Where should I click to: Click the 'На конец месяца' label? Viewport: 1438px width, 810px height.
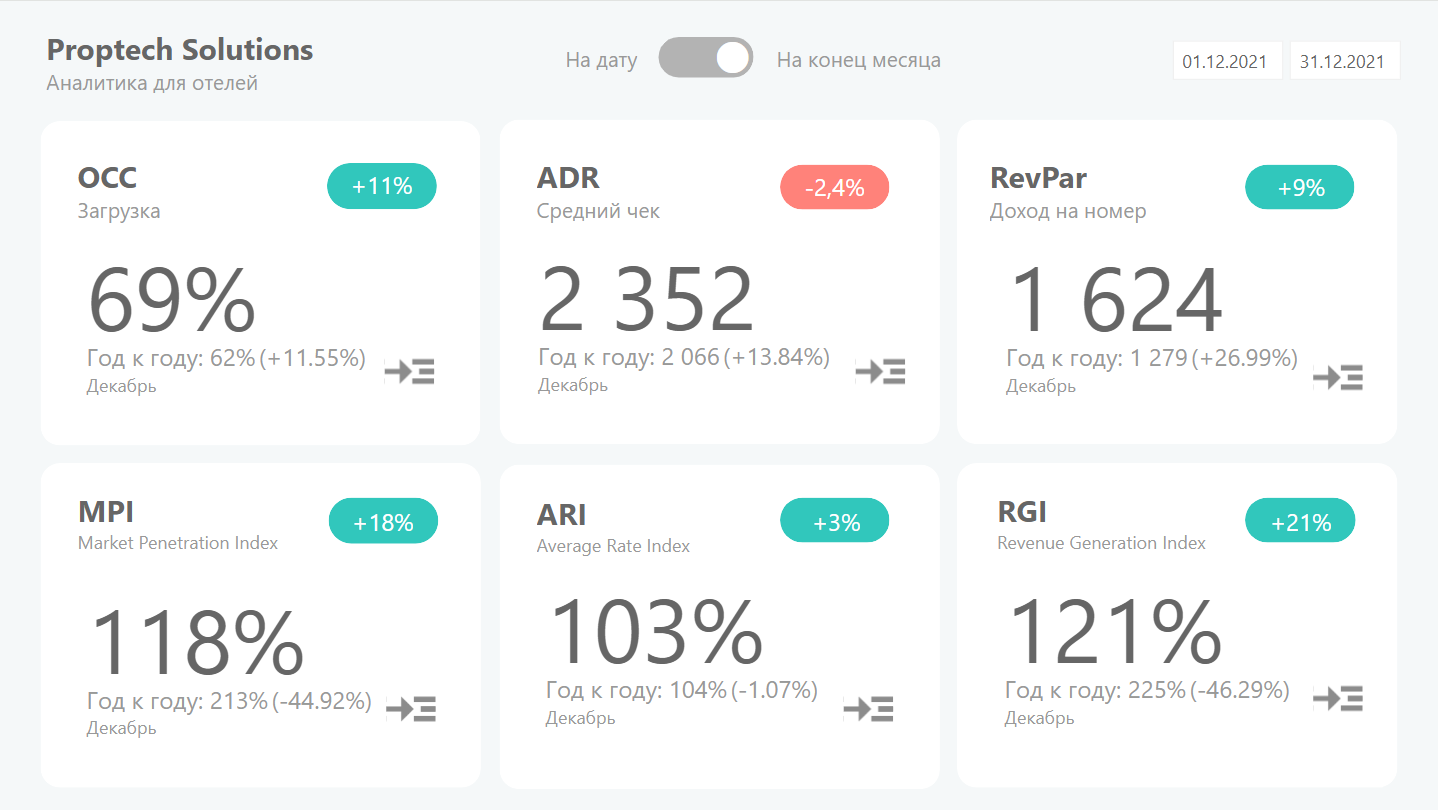[859, 60]
